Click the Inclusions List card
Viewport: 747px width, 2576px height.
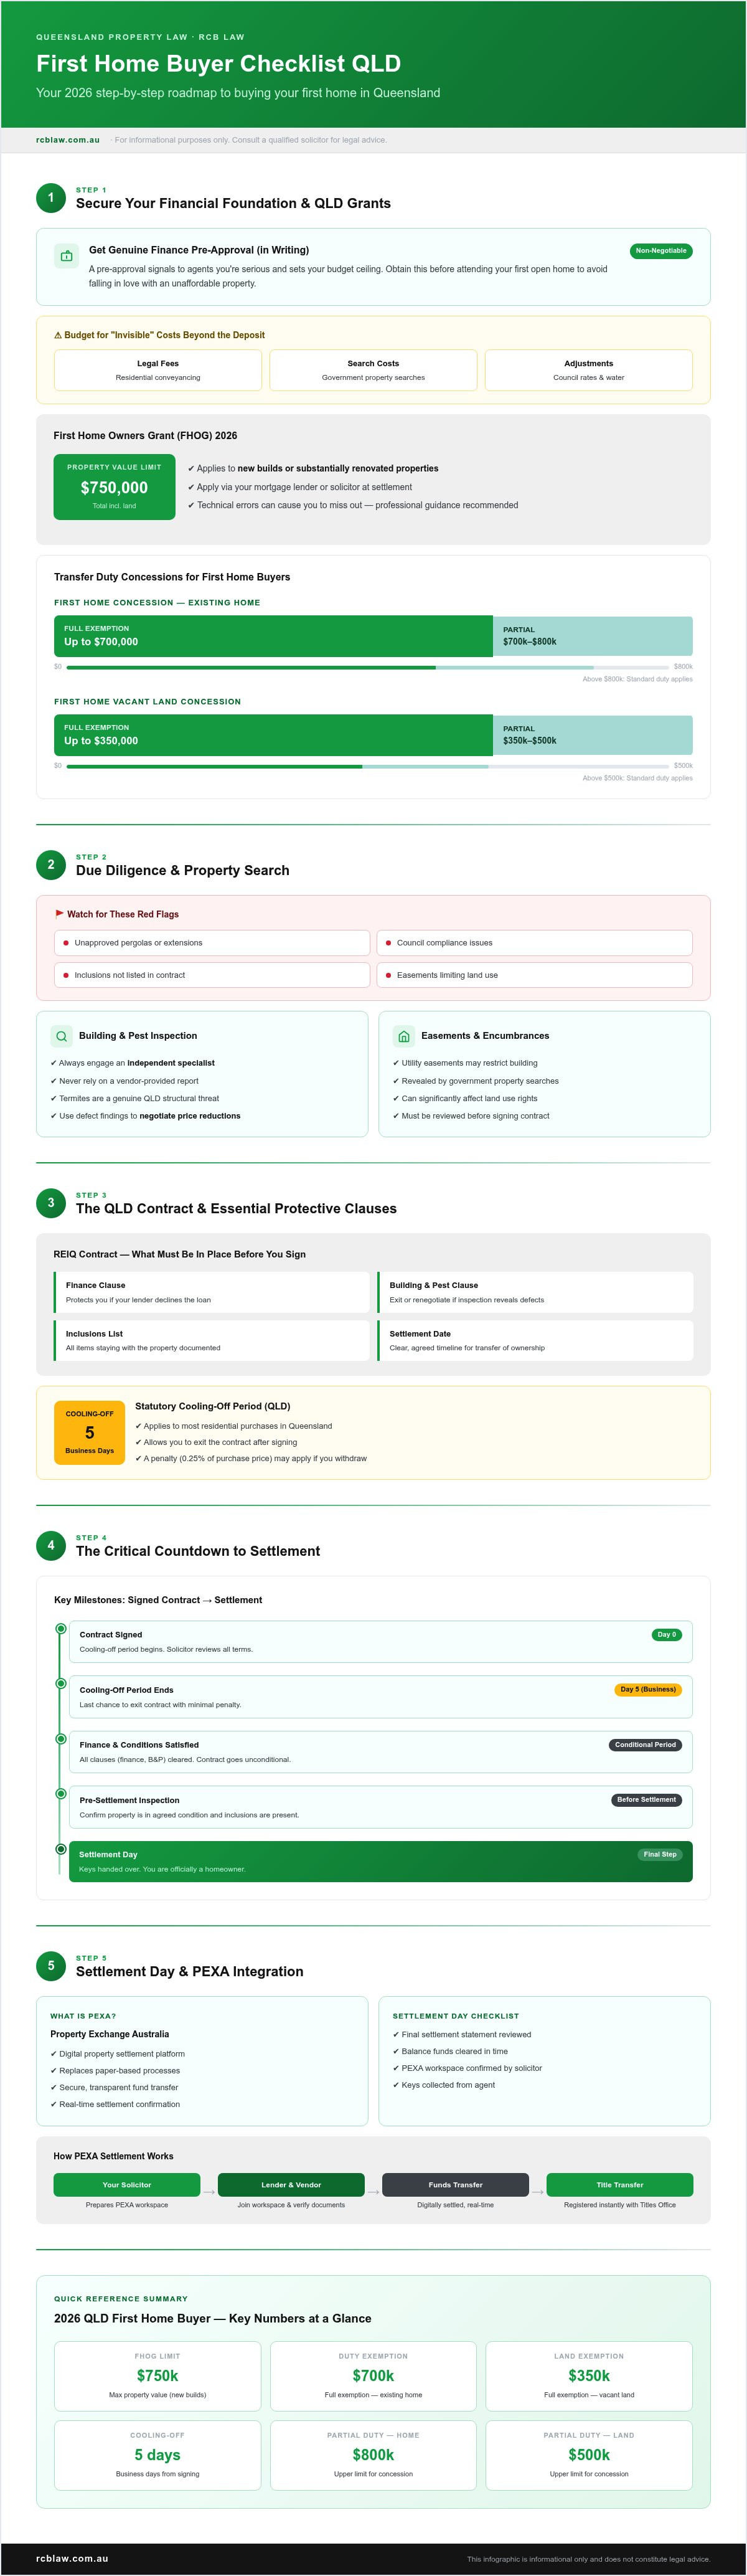click(x=212, y=1340)
